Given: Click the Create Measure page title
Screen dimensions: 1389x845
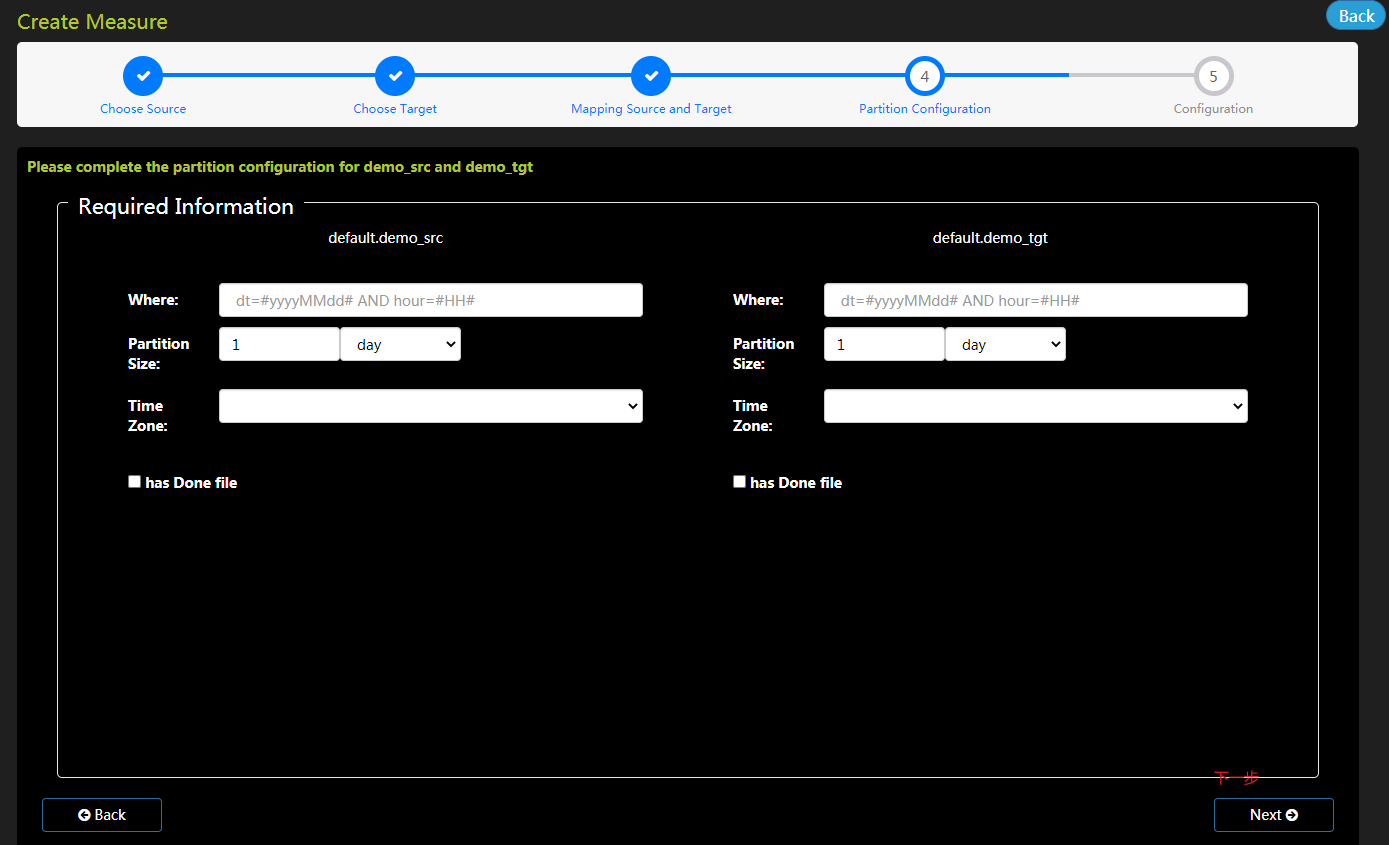Looking at the screenshot, I should point(92,21).
